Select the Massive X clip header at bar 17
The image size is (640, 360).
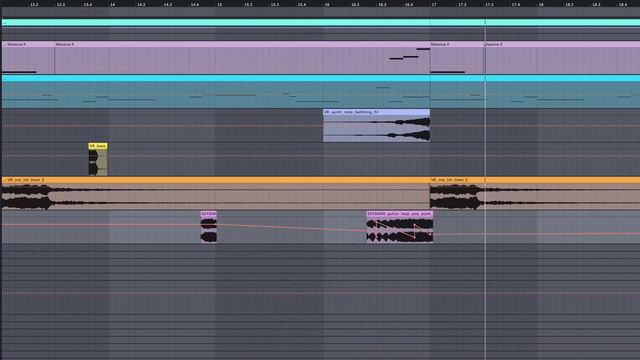[457, 44]
